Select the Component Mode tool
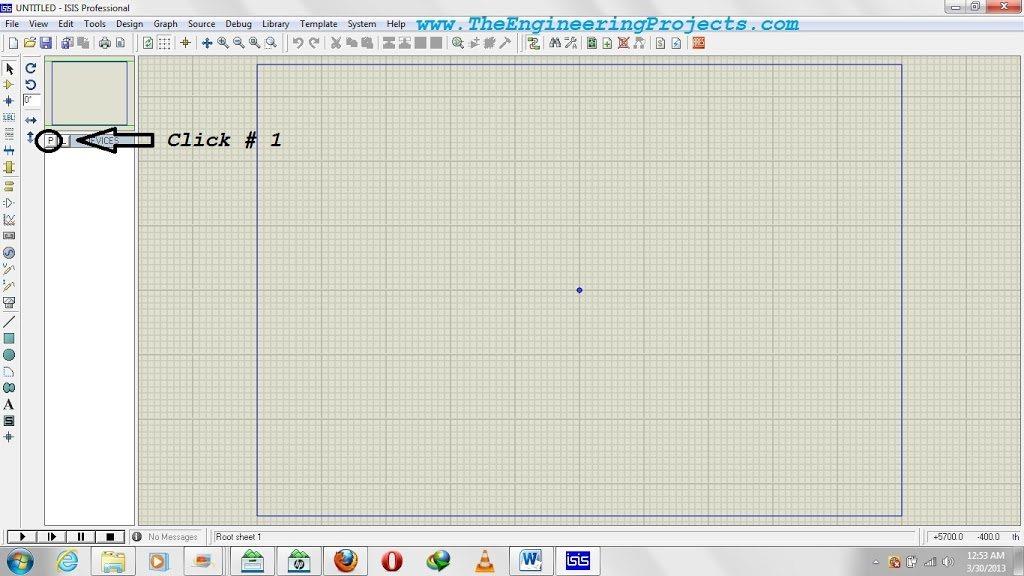The image size is (1024, 576). [9, 85]
